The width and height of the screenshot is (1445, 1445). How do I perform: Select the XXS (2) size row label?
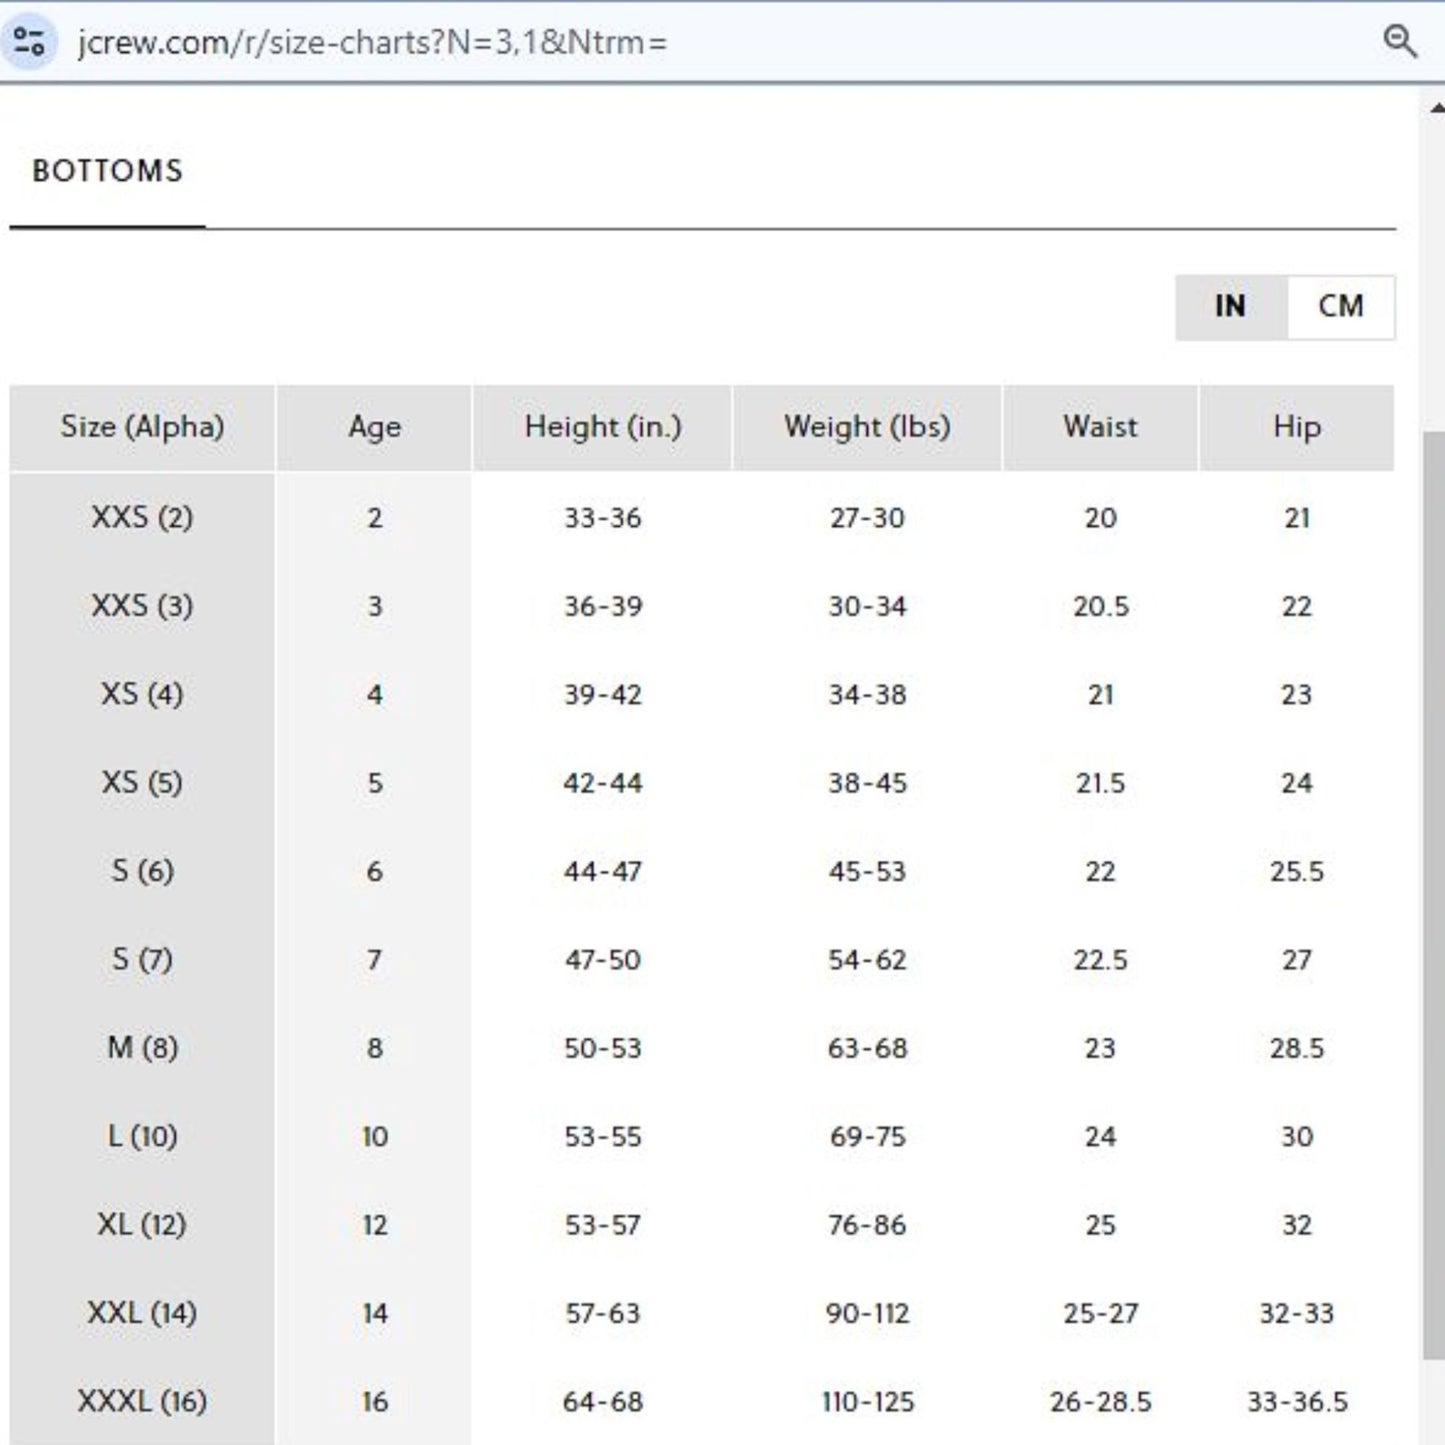[x=142, y=518]
